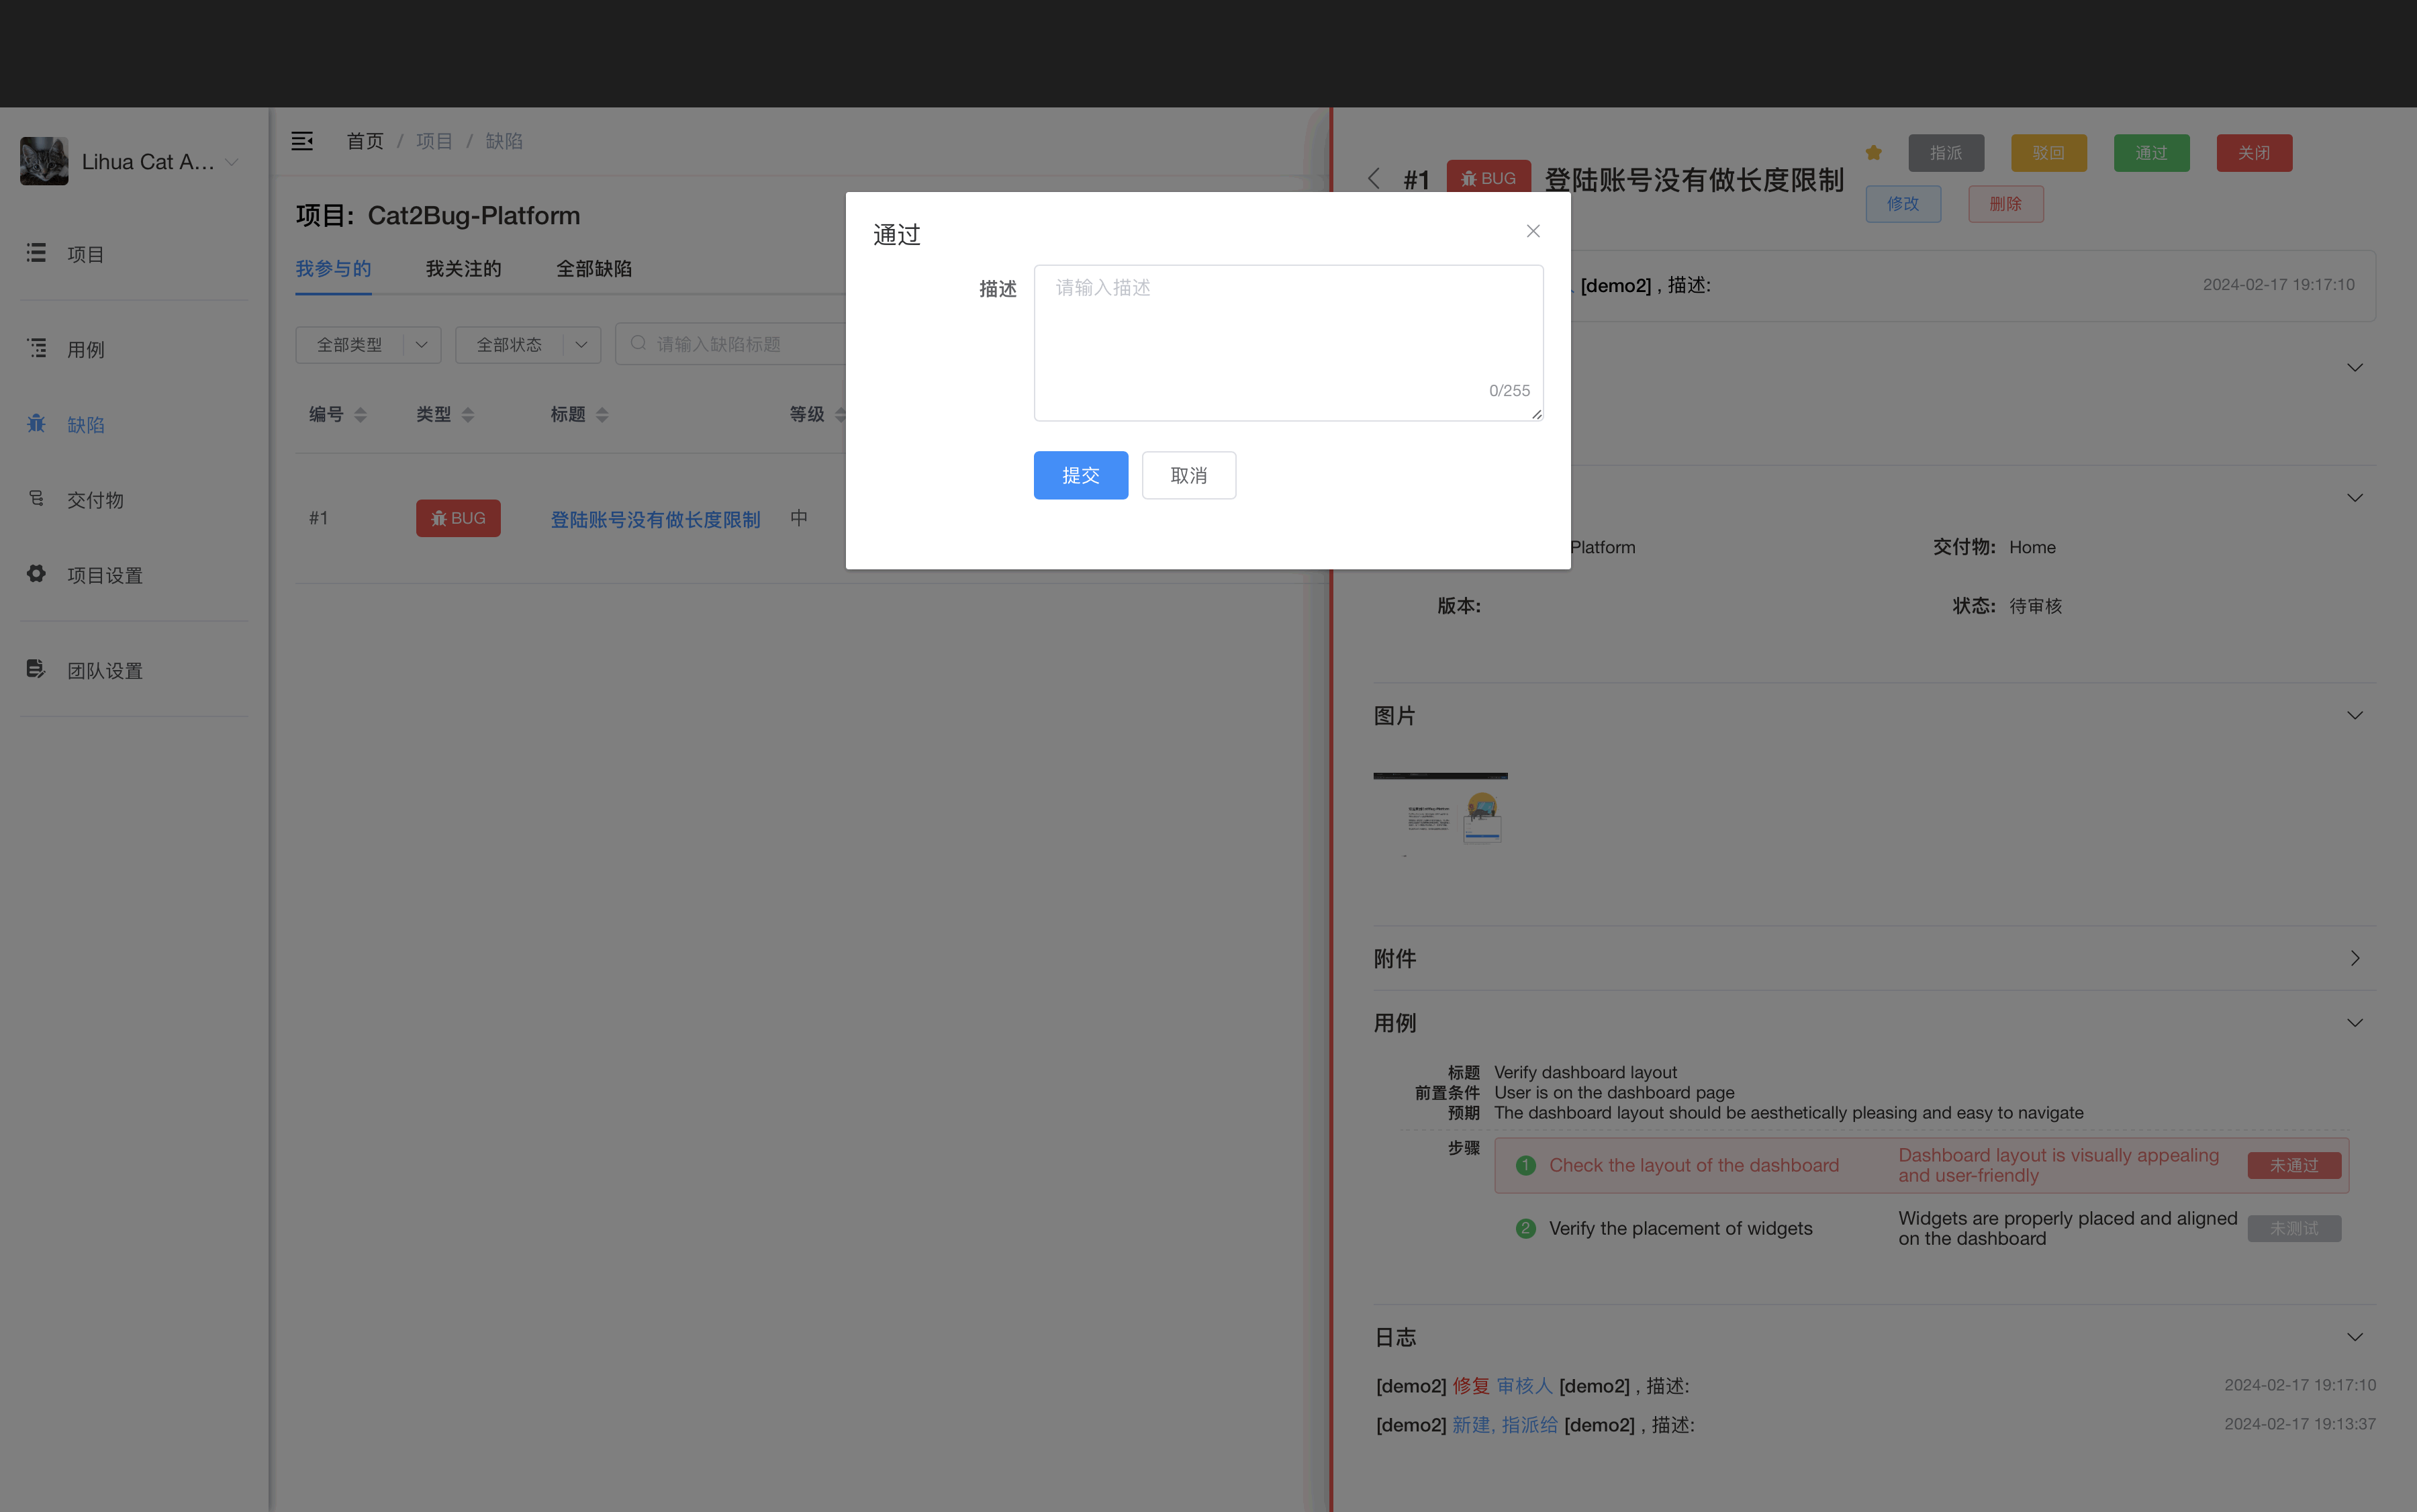Image resolution: width=2417 pixels, height=1512 pixels.
Task: Collapse the 图片 section chevron
Action: coord(2355,715)
